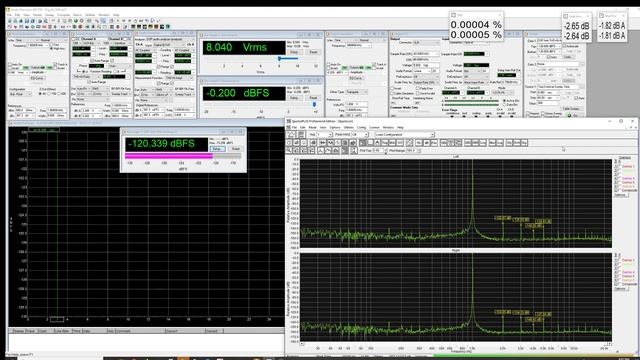
Task: Open File menu in AP2700 window
Action: [x=9, y=15]
